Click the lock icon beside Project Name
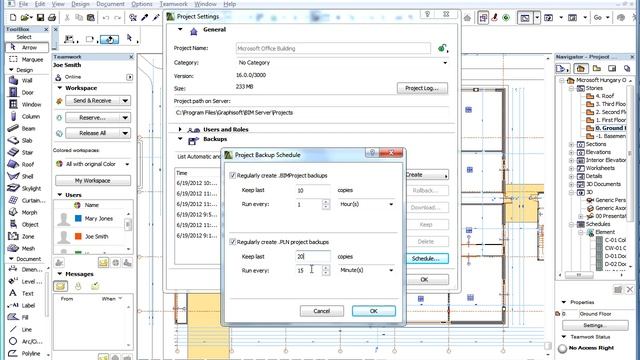640x360 pixels. [x=442, y=48]
